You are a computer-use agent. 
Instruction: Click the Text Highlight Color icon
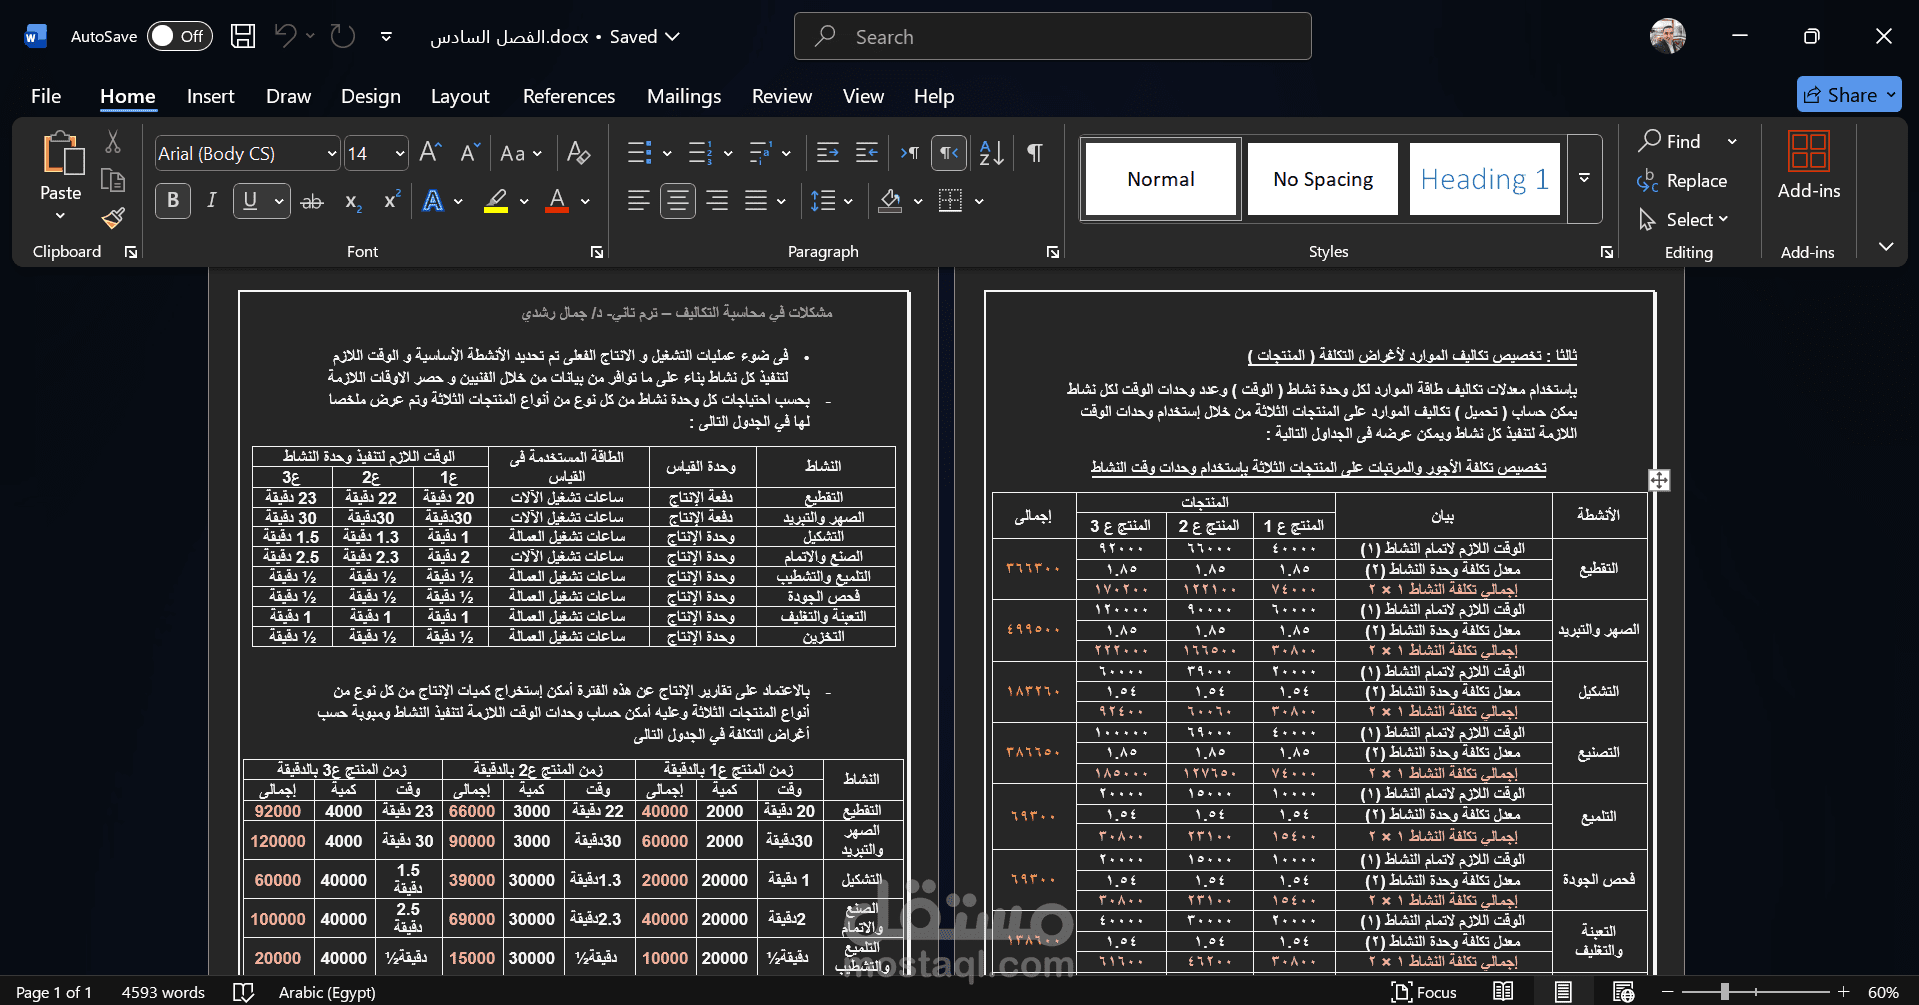click(495, 201)
